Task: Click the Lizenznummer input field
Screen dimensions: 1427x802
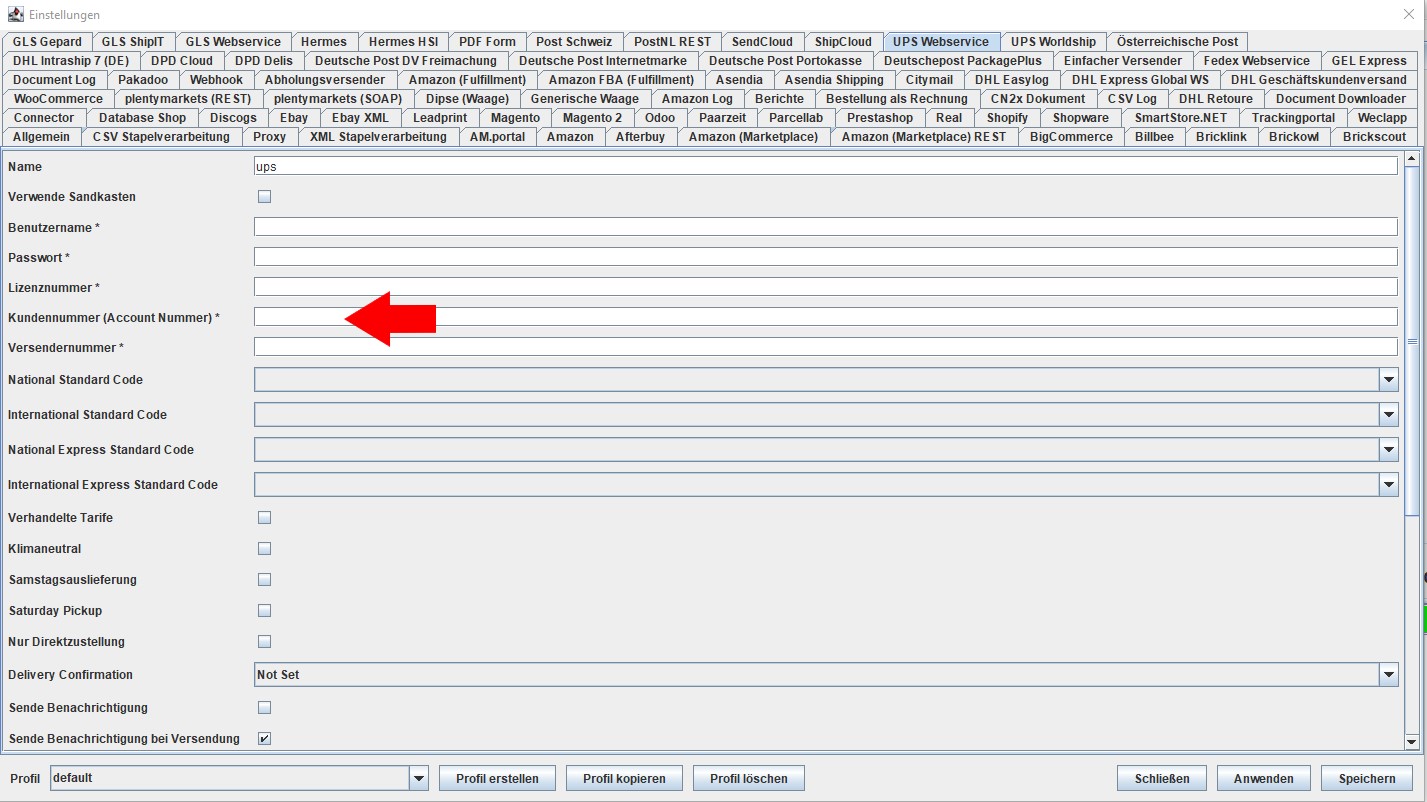Action: (826, 287)
